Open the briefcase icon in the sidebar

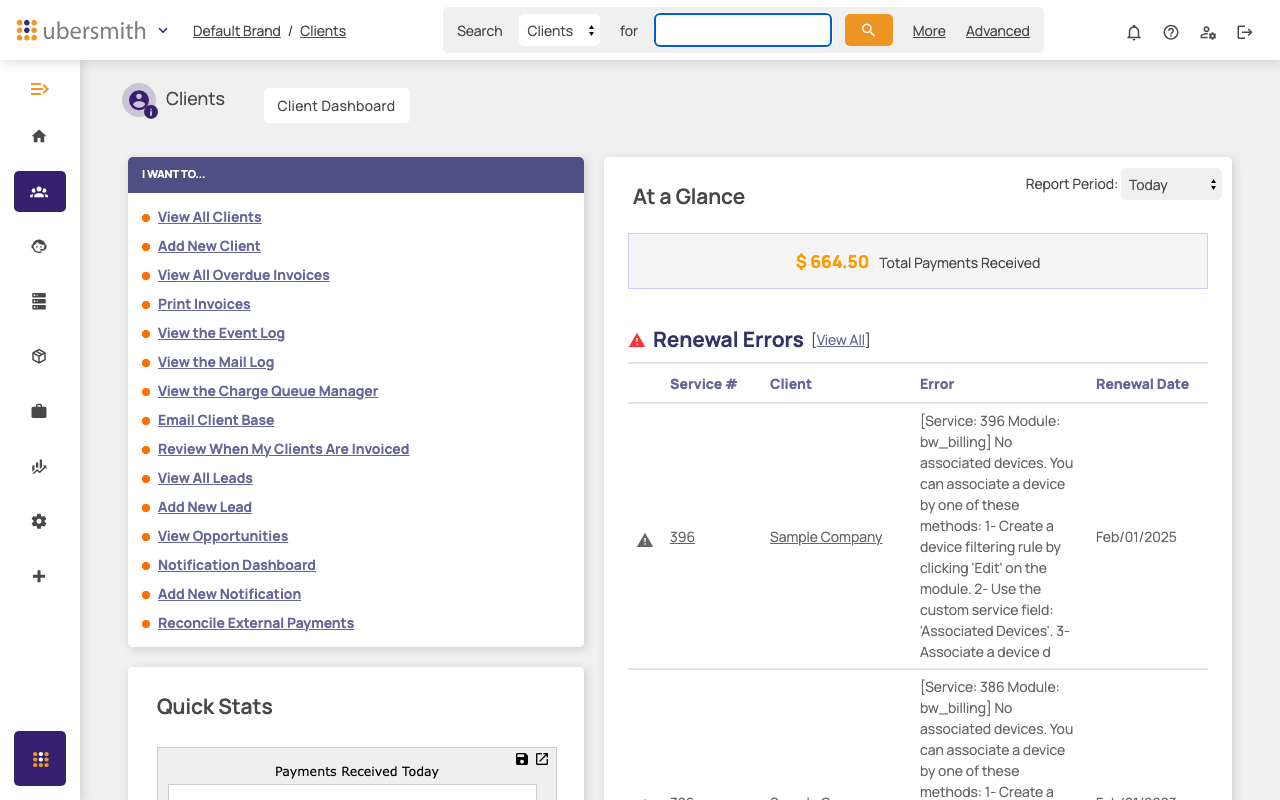(x=39, y=411)
